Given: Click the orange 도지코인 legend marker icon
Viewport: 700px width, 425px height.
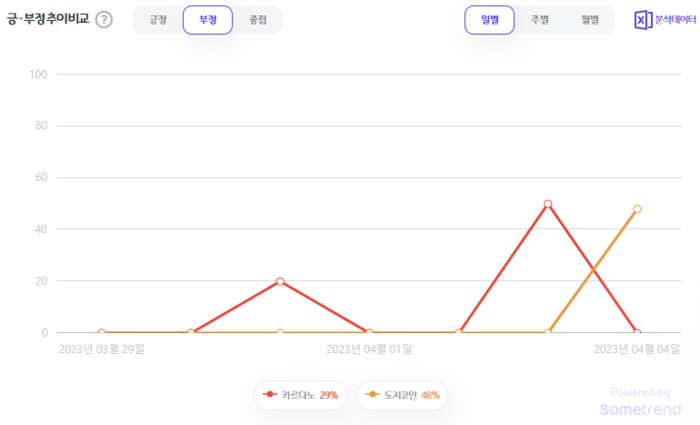Looking at the screenshot, I should (373, 395).
